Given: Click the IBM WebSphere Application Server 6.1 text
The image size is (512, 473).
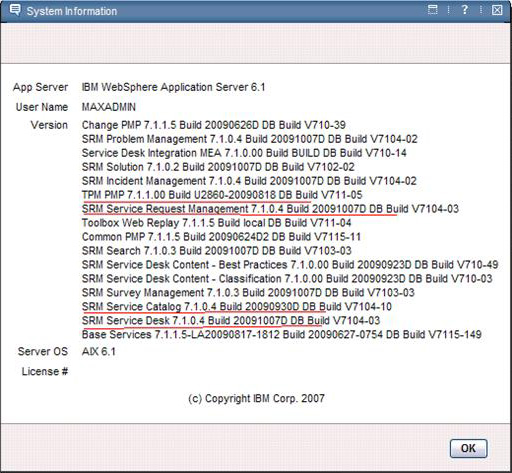Looking at the screenshot, I should coord(173,87).
